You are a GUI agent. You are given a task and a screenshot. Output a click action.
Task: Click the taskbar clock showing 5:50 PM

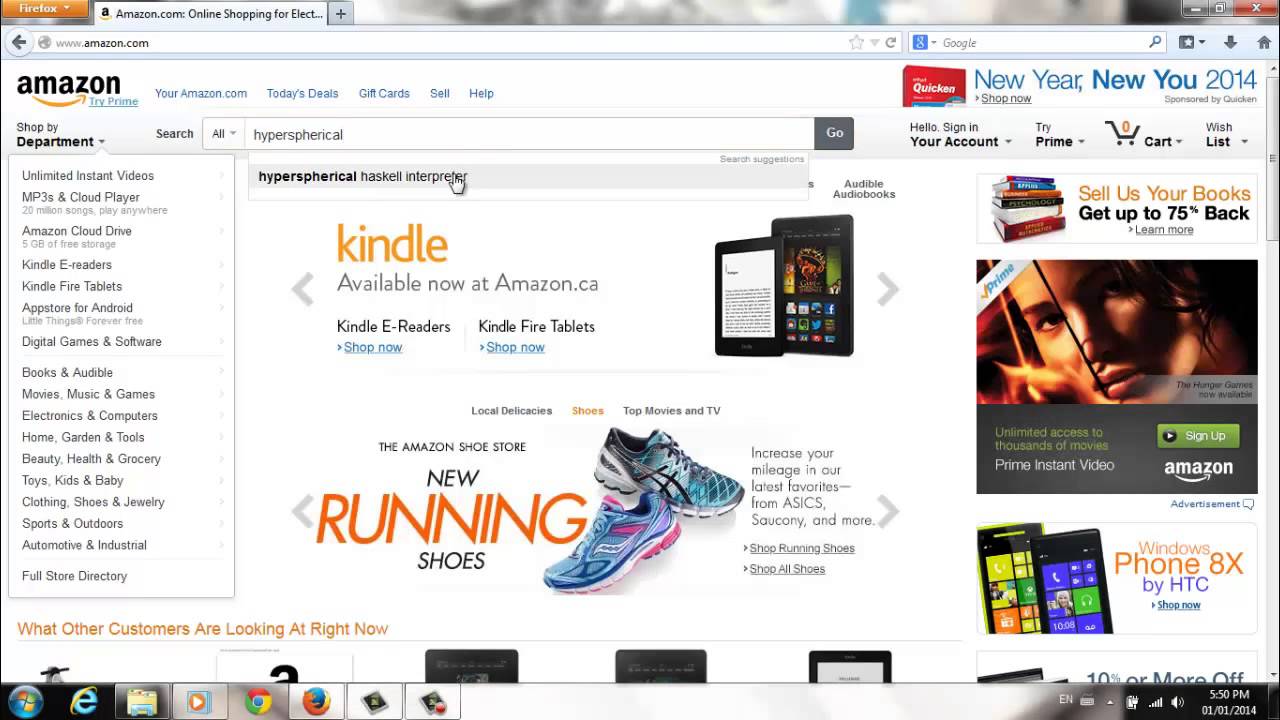tap(1228, 702)
